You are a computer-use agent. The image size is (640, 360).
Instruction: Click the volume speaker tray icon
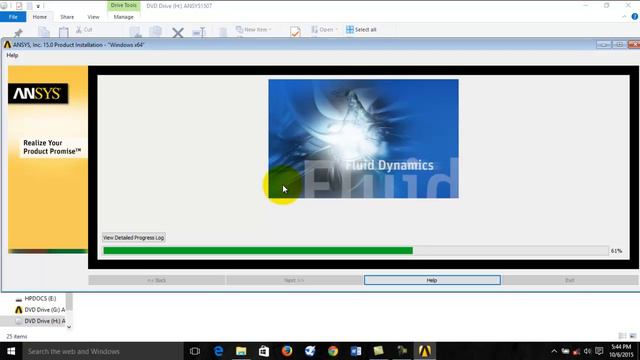pos(587,351)
